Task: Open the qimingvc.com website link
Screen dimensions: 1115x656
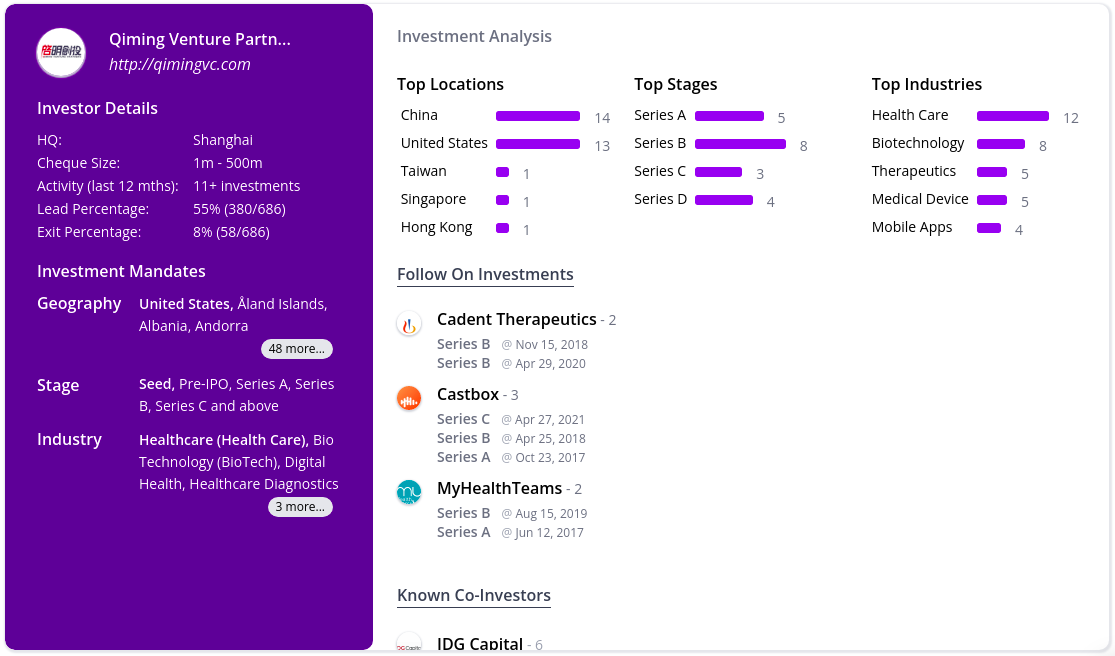Action: coord(180,64)
